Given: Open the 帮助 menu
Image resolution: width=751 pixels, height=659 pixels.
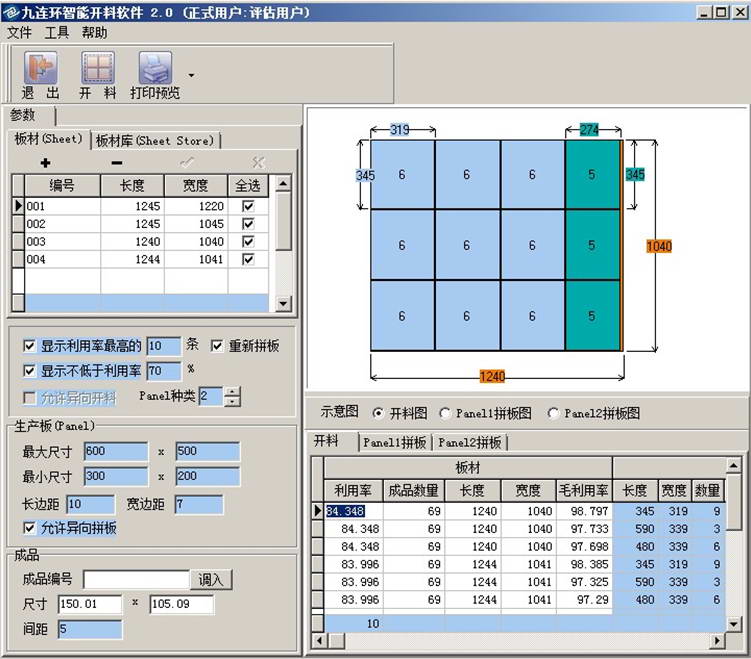Looking at the screenshot, I should [94, 33].
